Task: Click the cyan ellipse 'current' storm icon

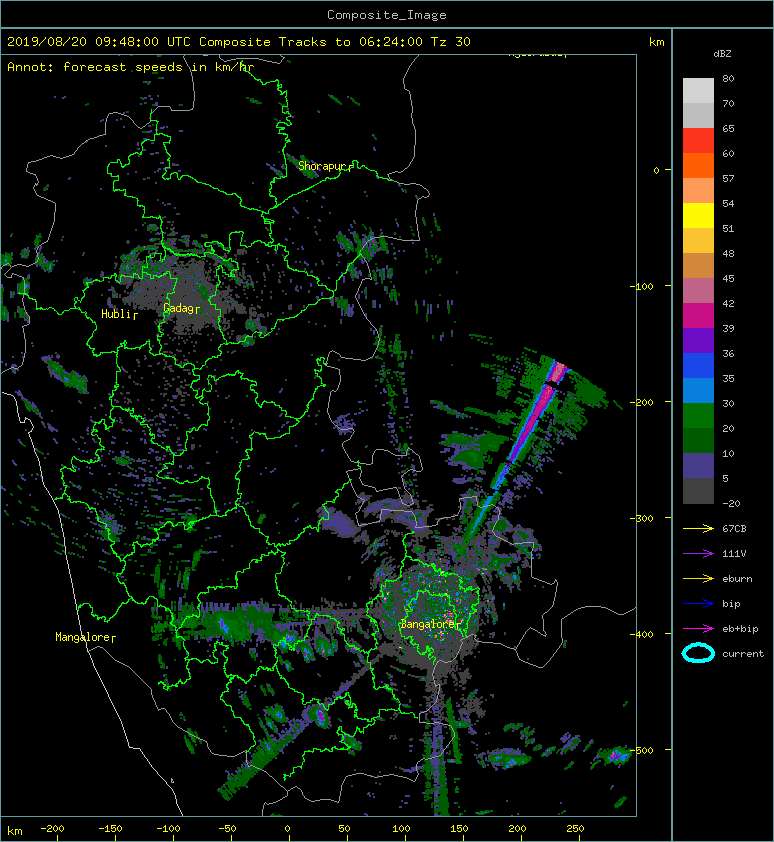Action: [698, 653]
